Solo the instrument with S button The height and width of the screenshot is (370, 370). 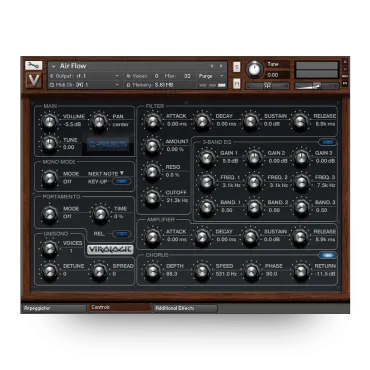point(236,67)
